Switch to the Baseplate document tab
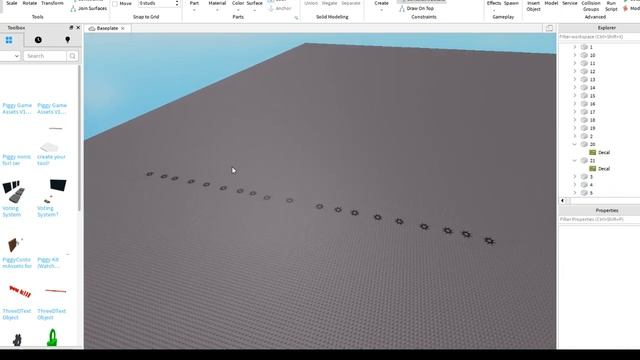 [x=107, y=29]
